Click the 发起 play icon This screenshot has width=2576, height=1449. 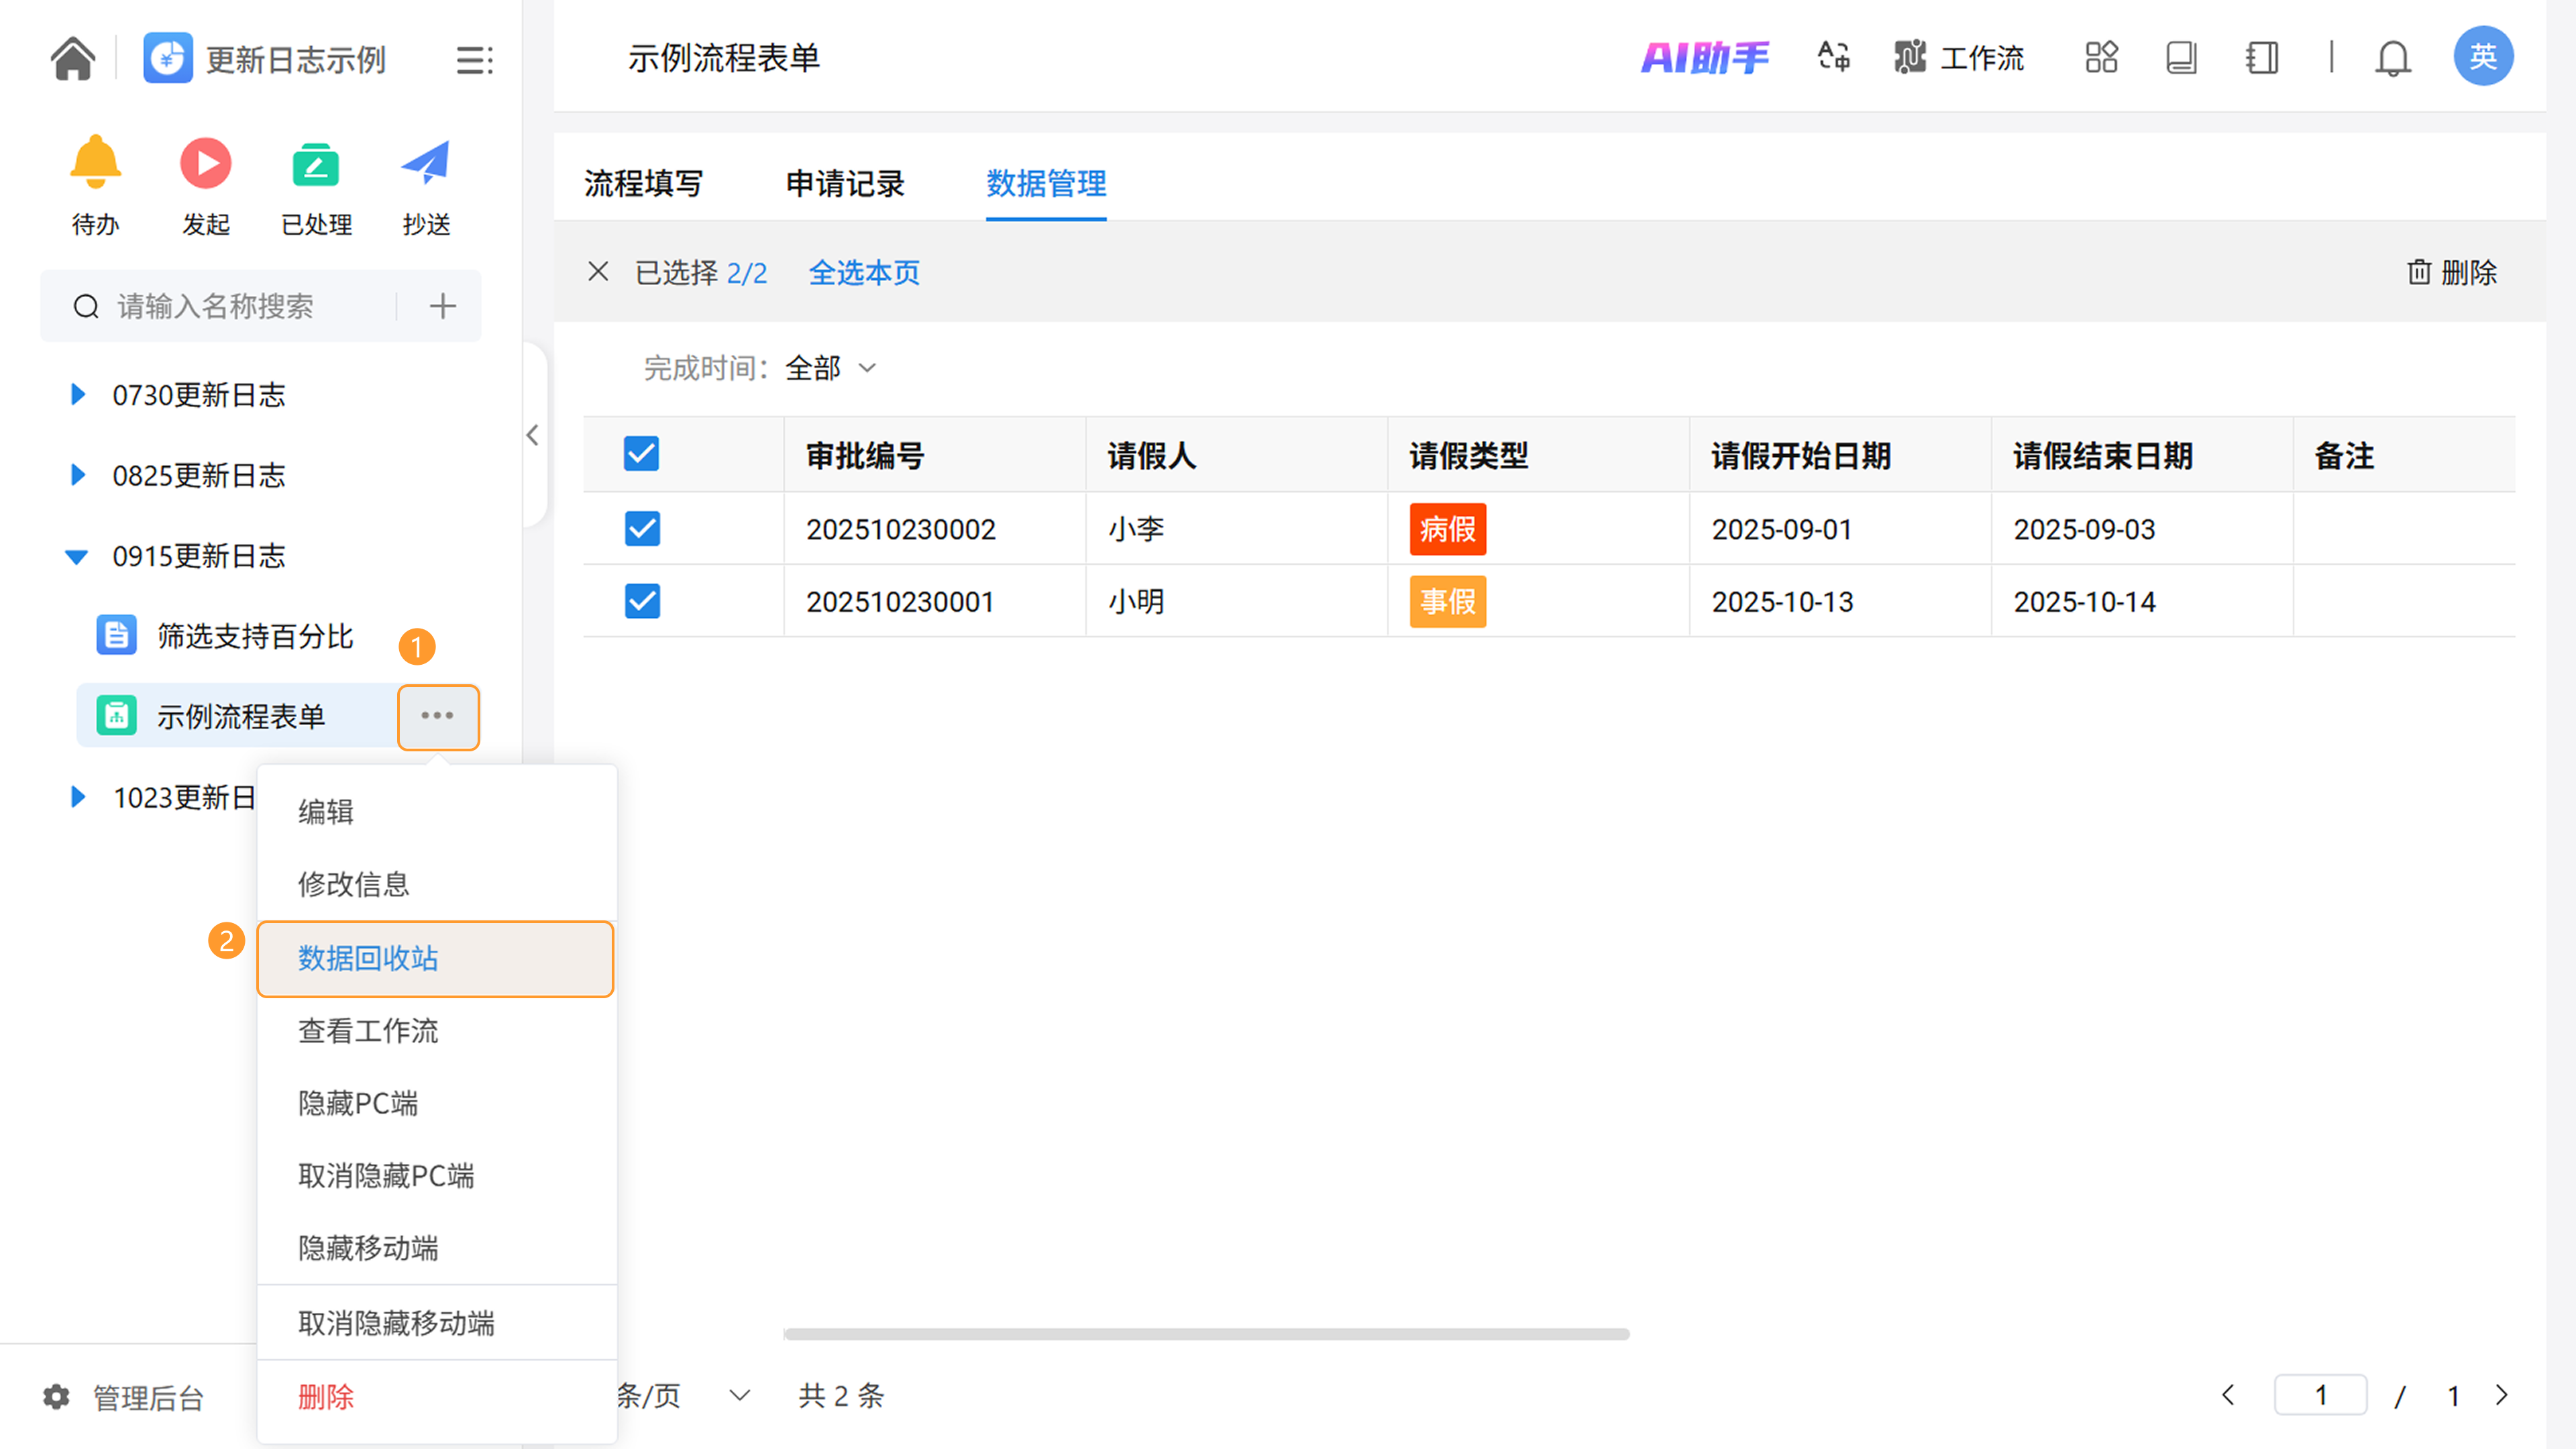[205, 163]
